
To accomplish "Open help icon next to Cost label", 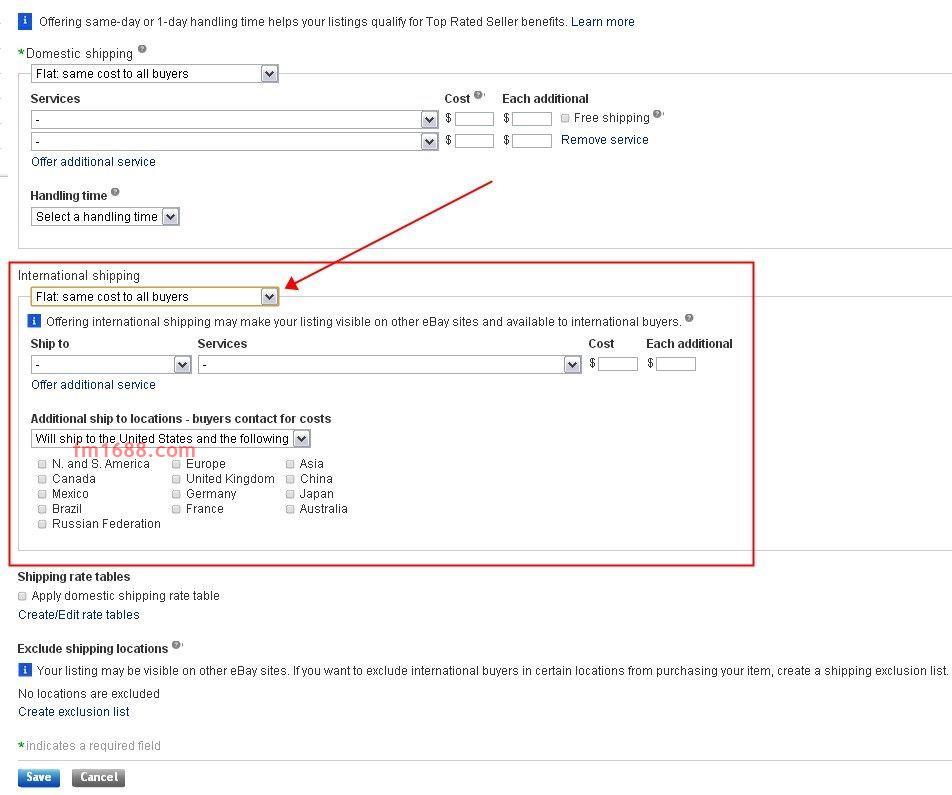I will click(x=478, y=95).
